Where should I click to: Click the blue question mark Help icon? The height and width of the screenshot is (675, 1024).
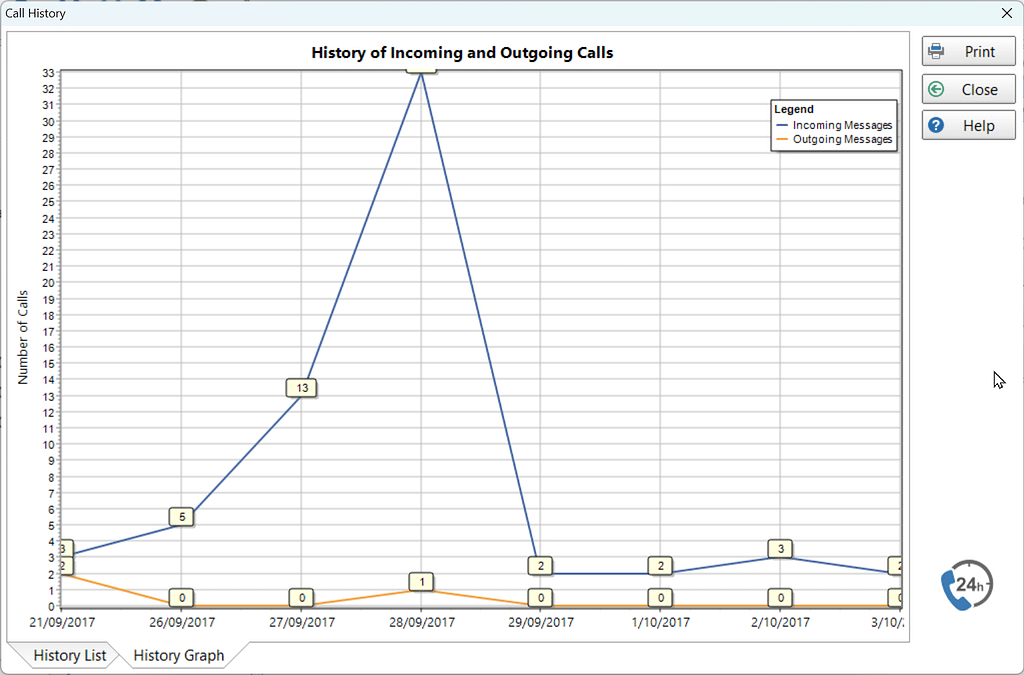pyautogui.click(x=936, y=125)
